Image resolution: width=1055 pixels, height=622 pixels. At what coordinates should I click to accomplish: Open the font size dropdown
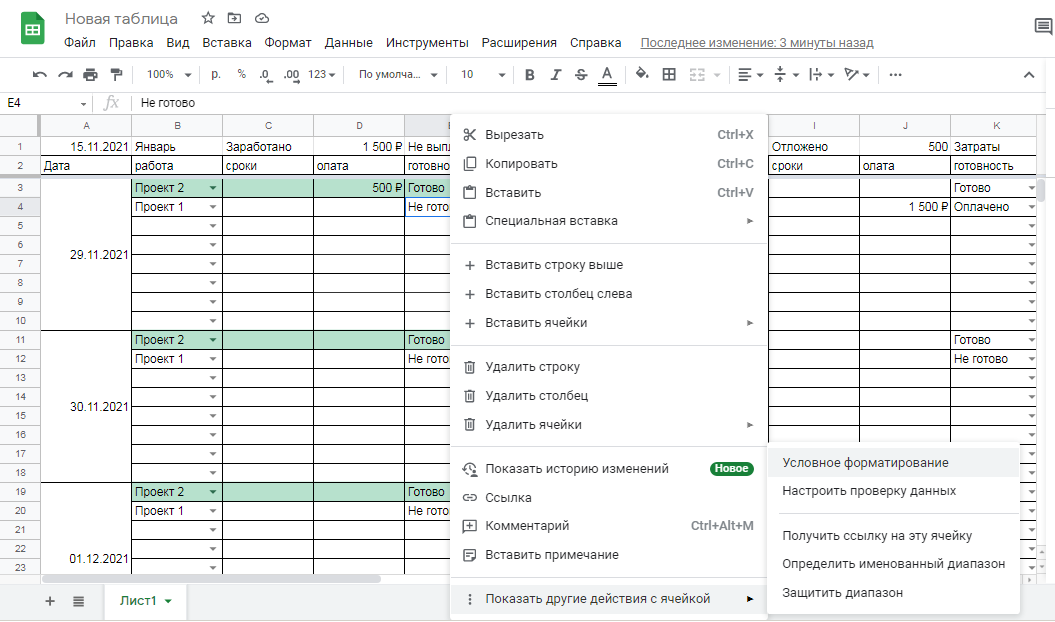pyautogui.click(x=482, y=75)
